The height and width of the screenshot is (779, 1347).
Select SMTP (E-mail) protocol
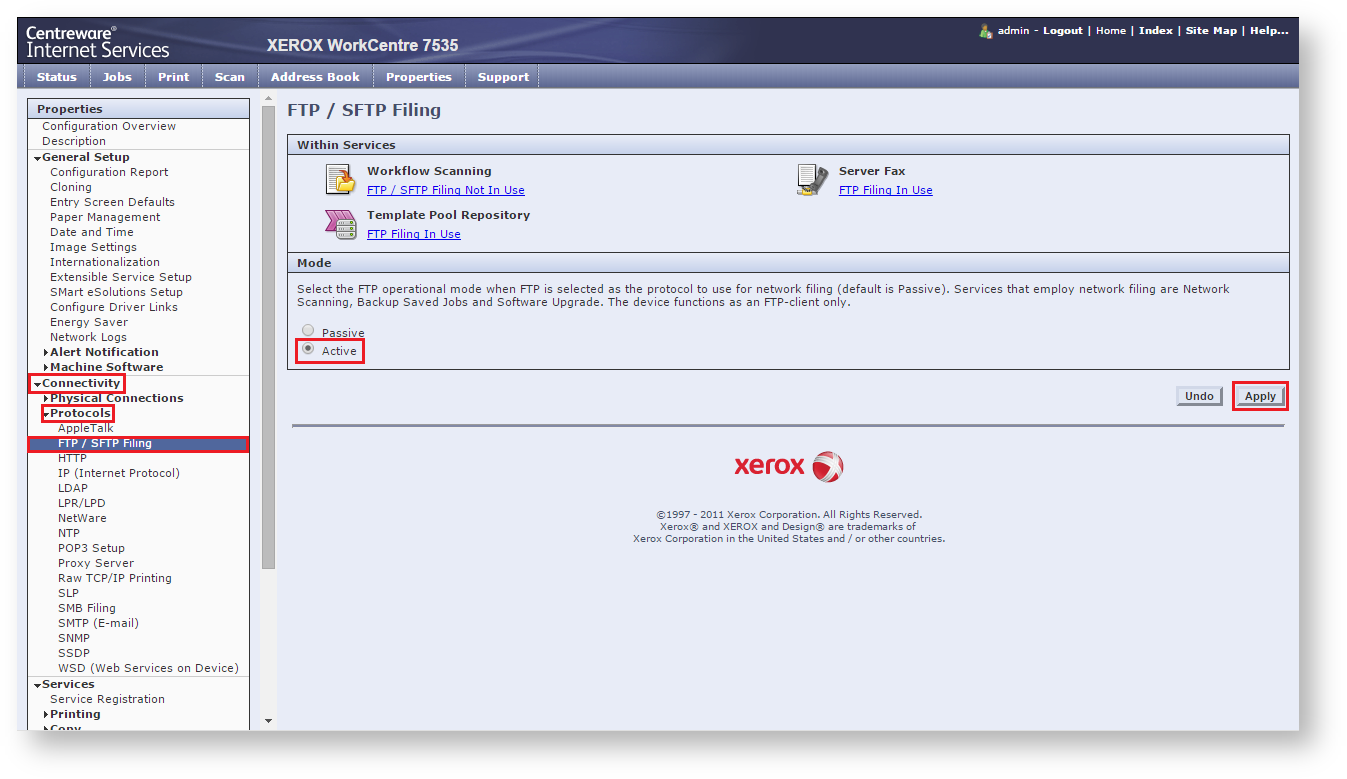(98, 623)
